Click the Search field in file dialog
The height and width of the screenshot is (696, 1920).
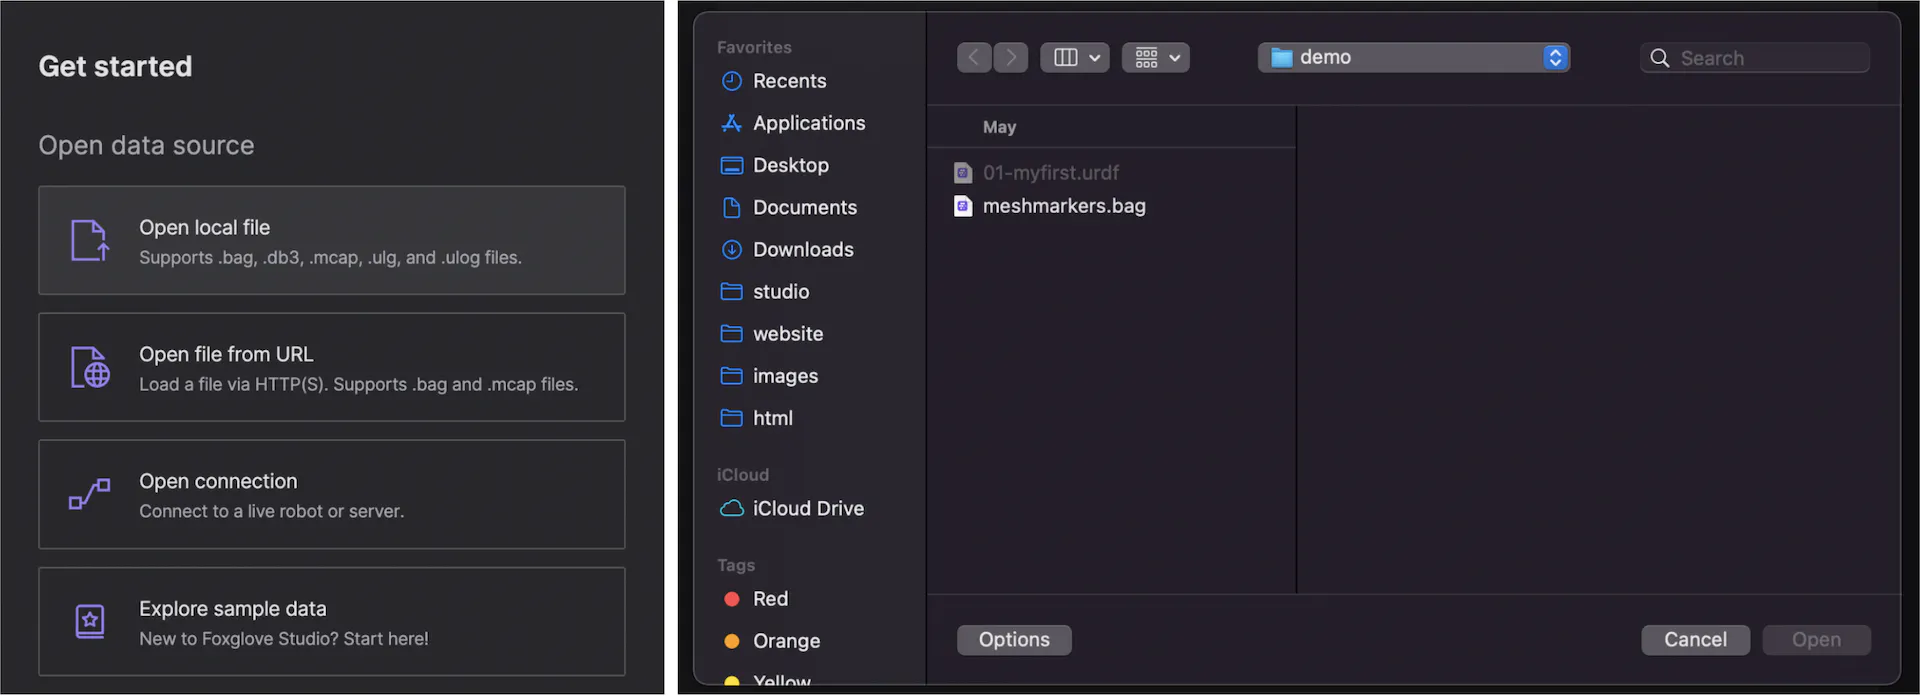pyautogui.click(x=1755, y=58)
